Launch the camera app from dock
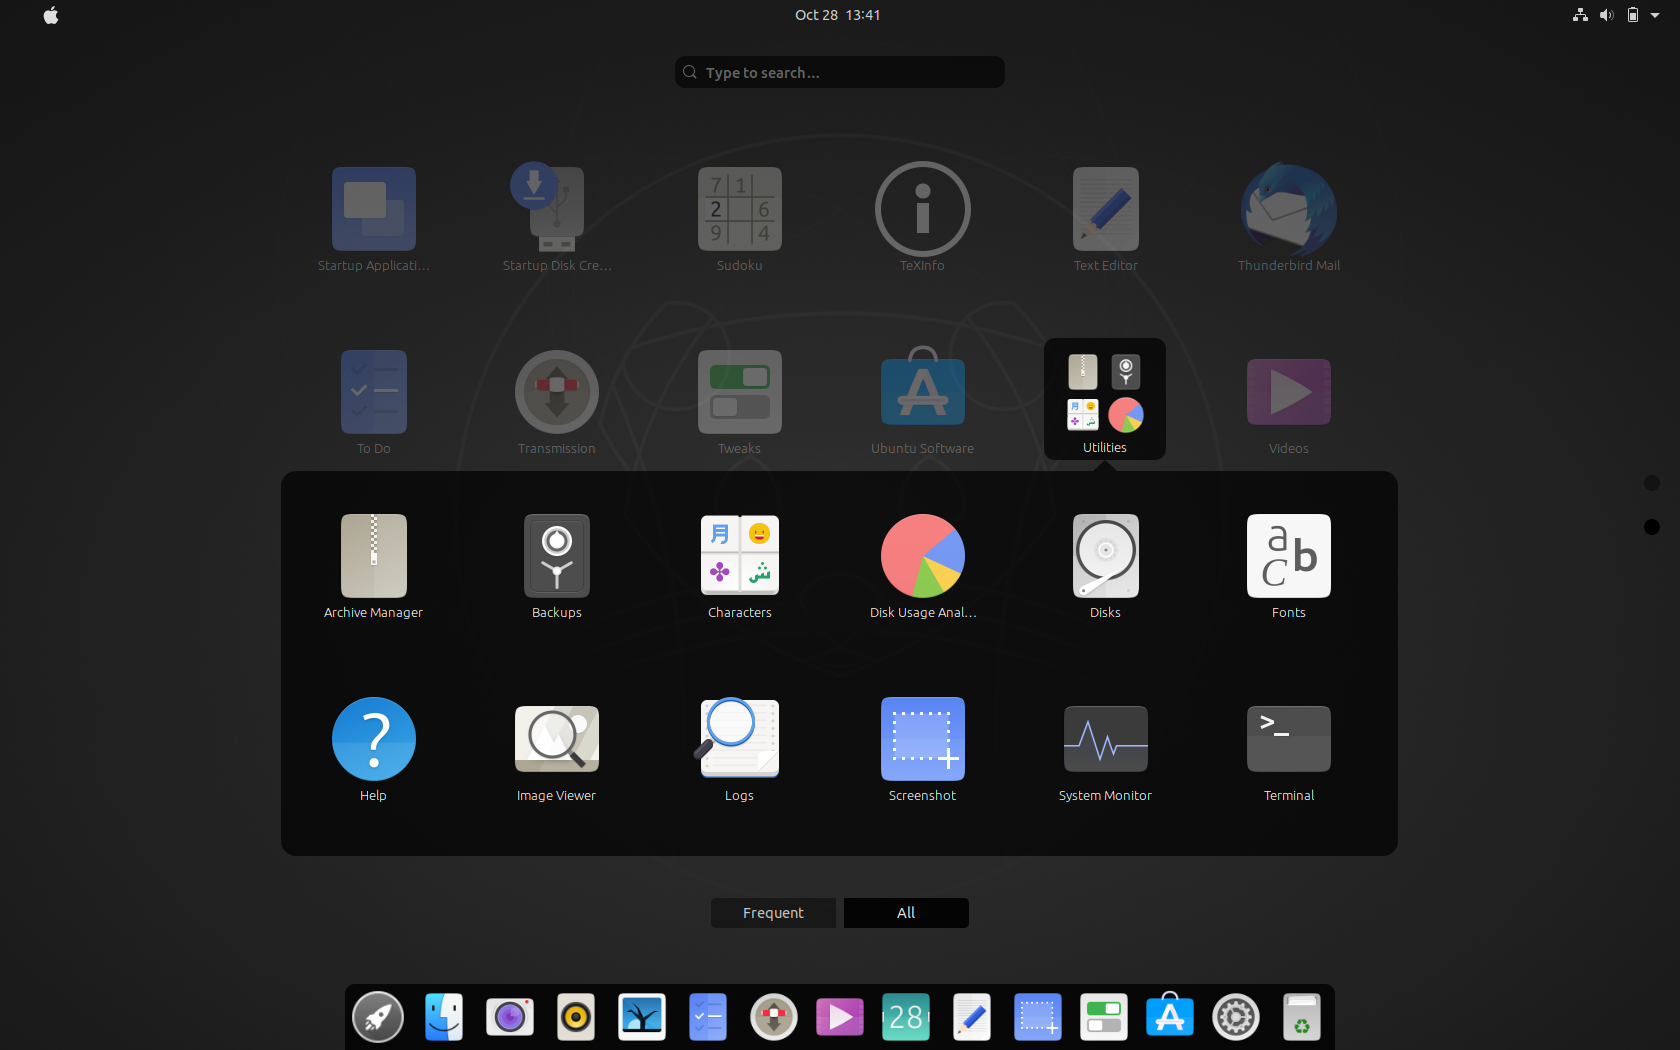This screenshot has height=1050, width=1680. (510, 1018)
